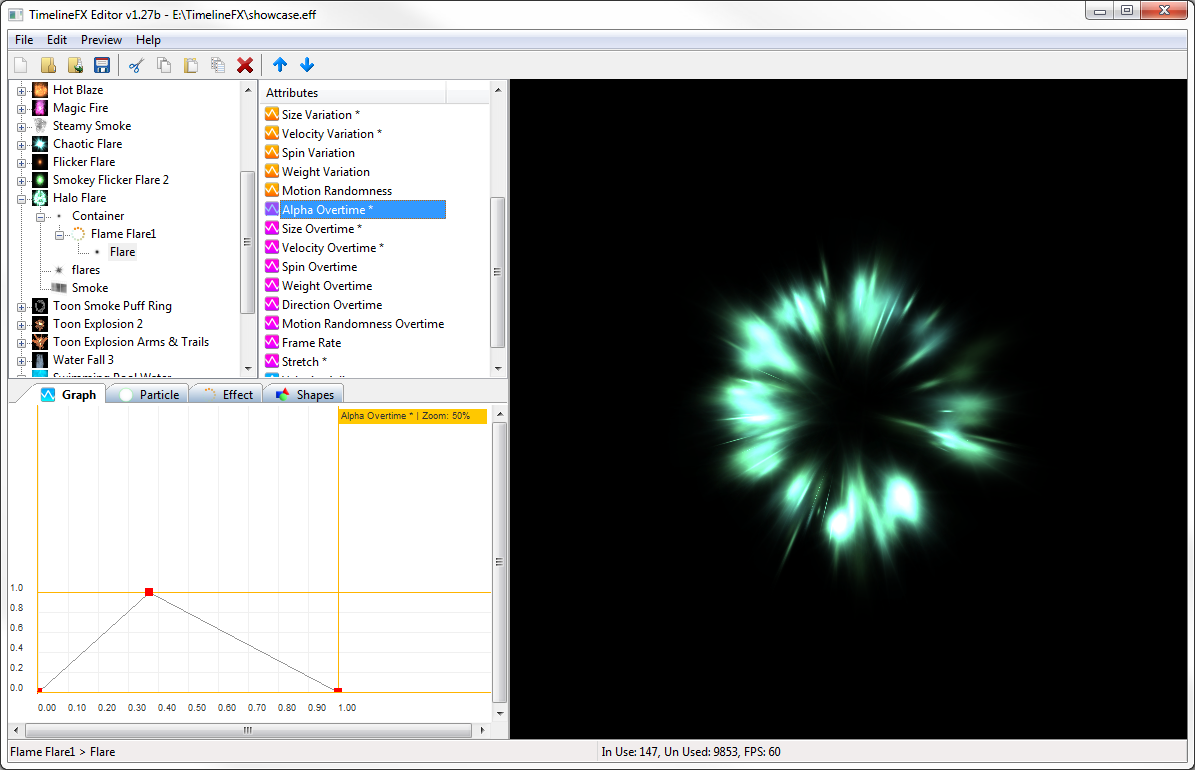Click the Frame Rate magenta graph icon
1195x770 pixels.
point(272,343)
